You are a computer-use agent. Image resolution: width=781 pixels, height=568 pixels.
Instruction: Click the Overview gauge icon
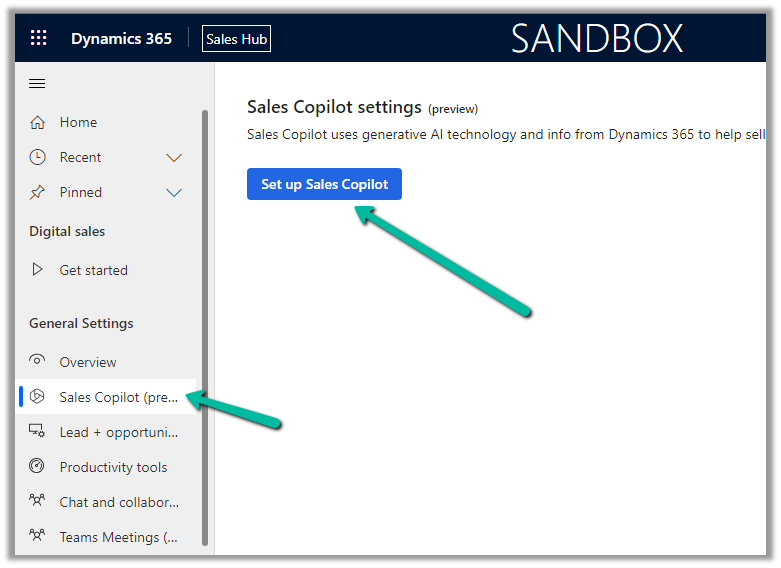click(x=38, y=362)
